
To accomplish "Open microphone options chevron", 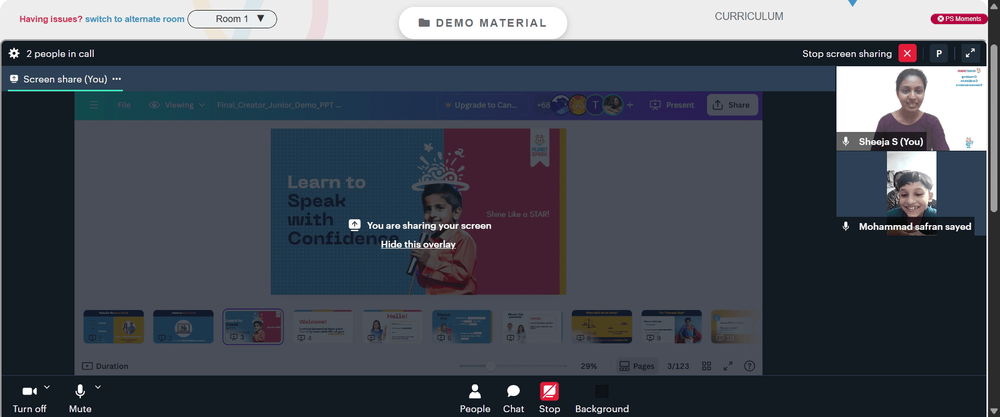I will (x=98, y=386).
